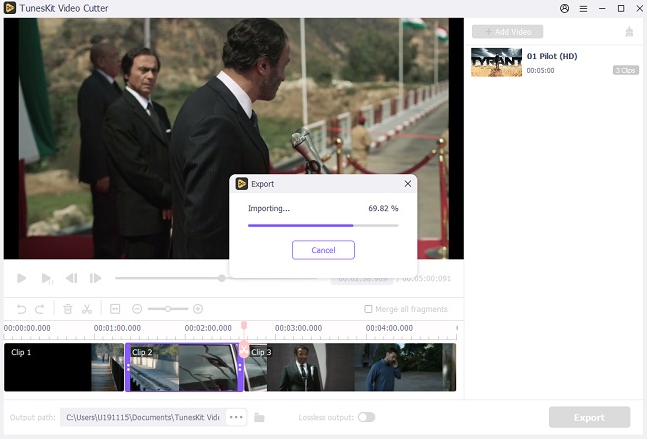
Task: Open the user account icon
Action: [565, 8]
